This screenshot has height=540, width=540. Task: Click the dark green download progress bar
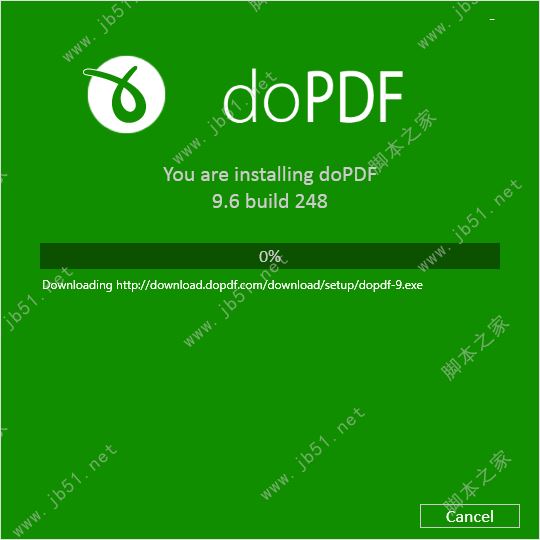[270, 256]
